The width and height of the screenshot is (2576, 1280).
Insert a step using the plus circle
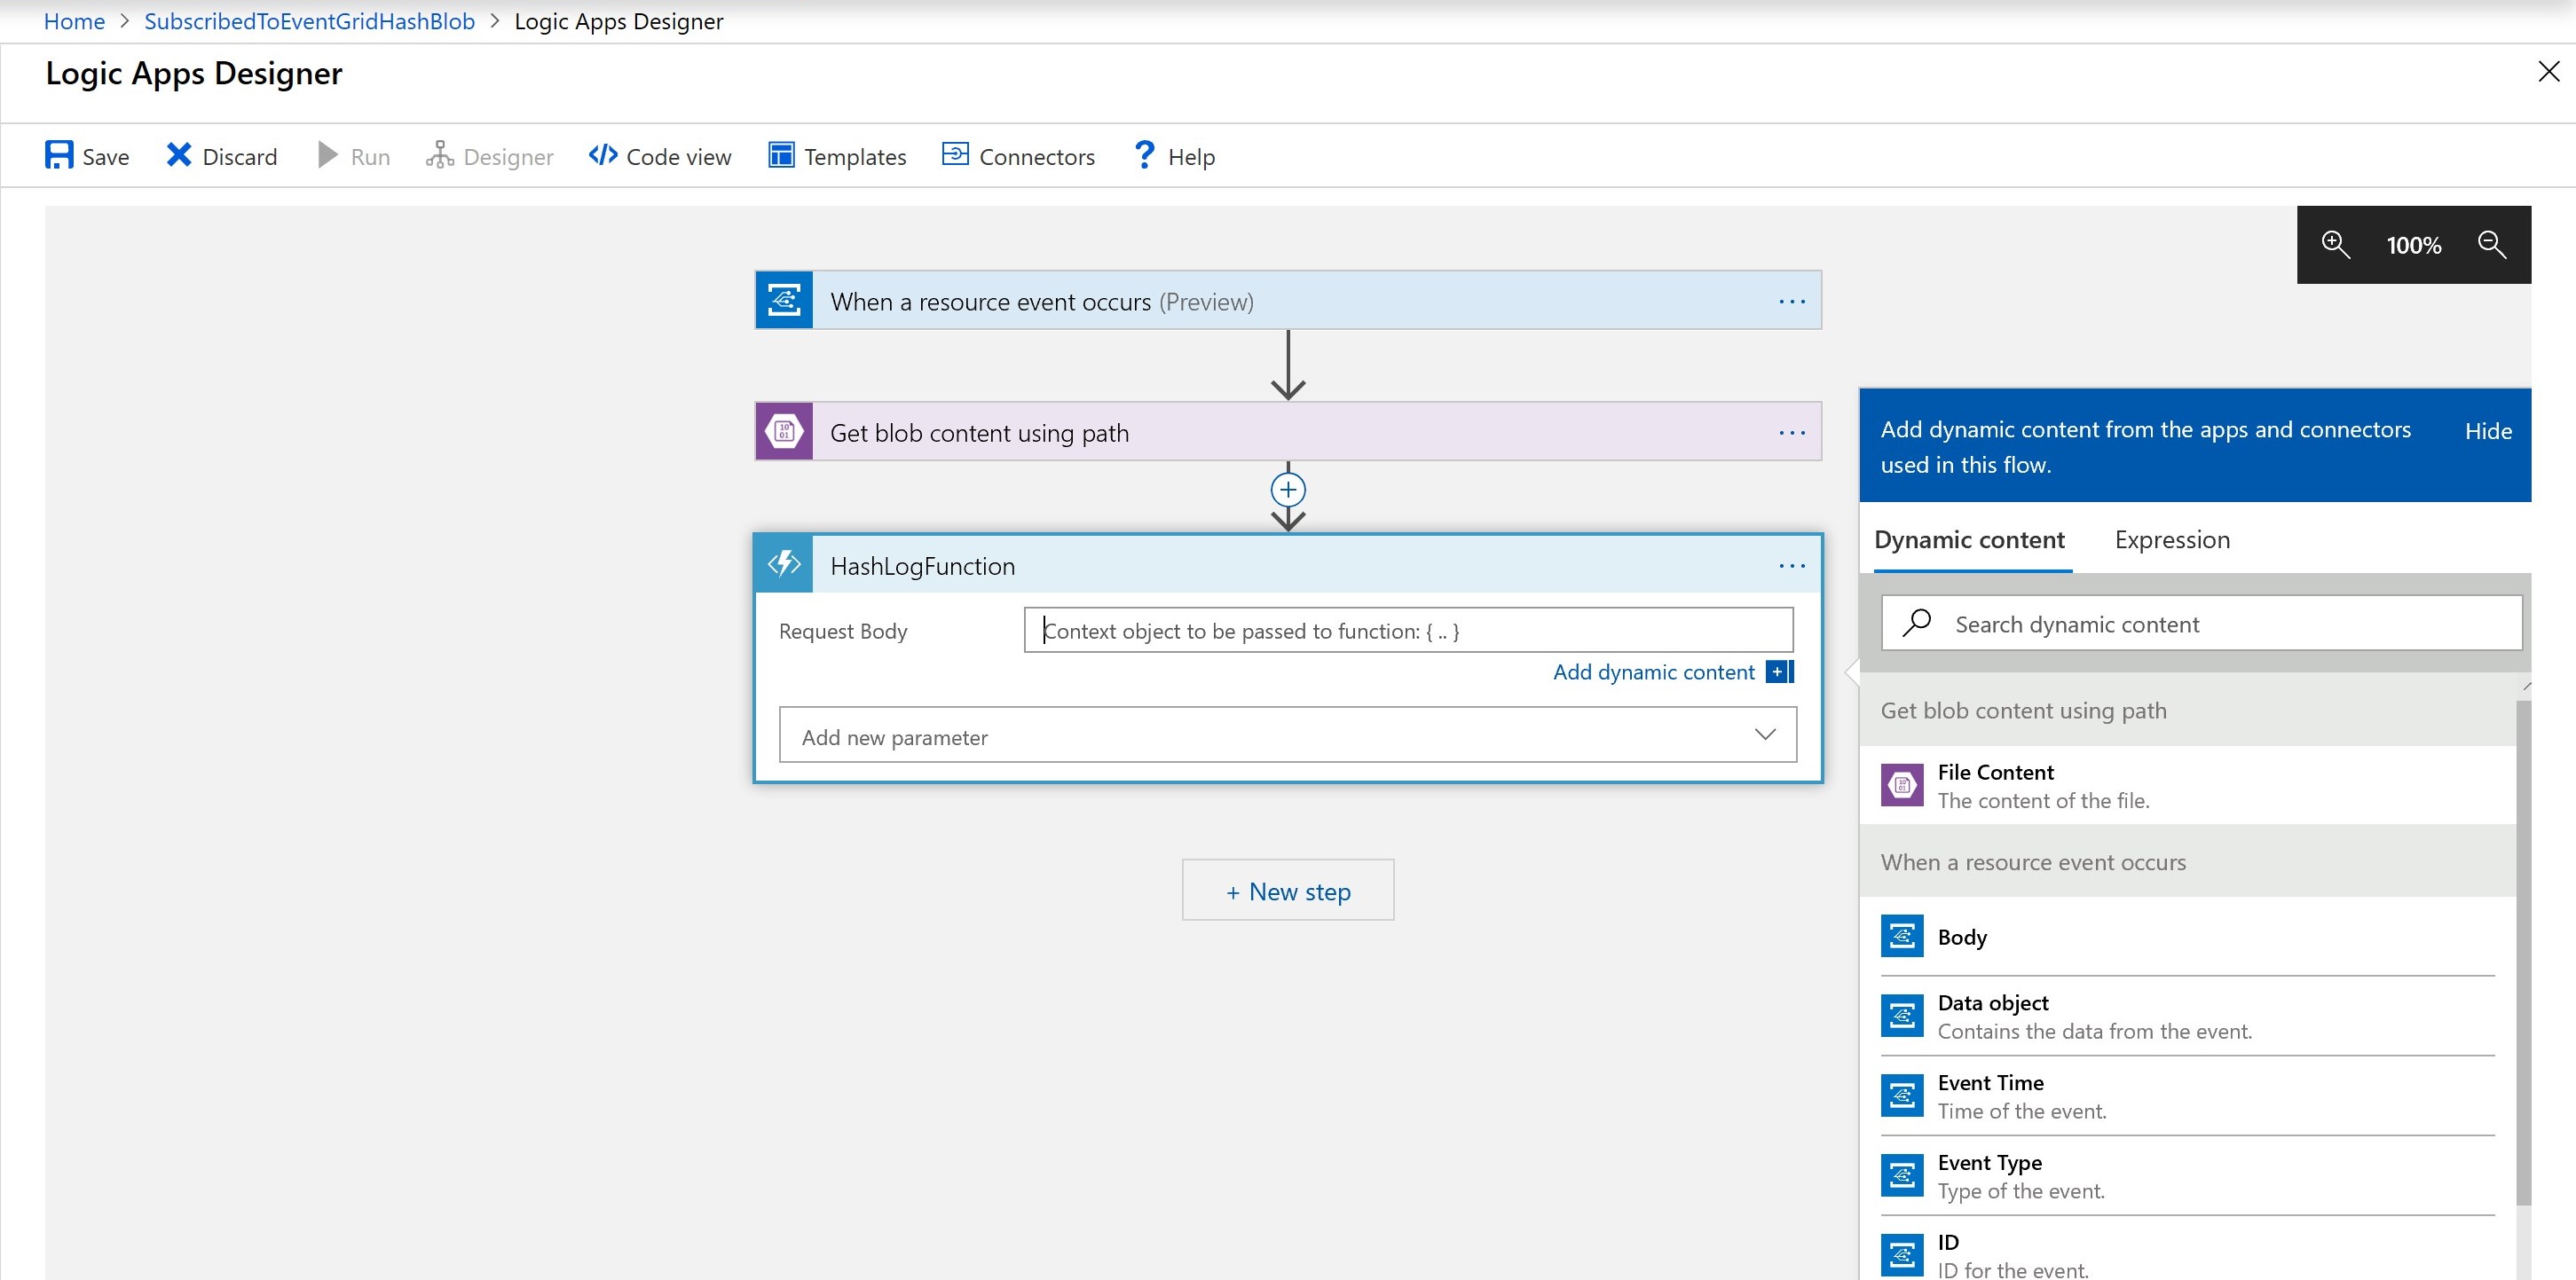(1287, 489)
